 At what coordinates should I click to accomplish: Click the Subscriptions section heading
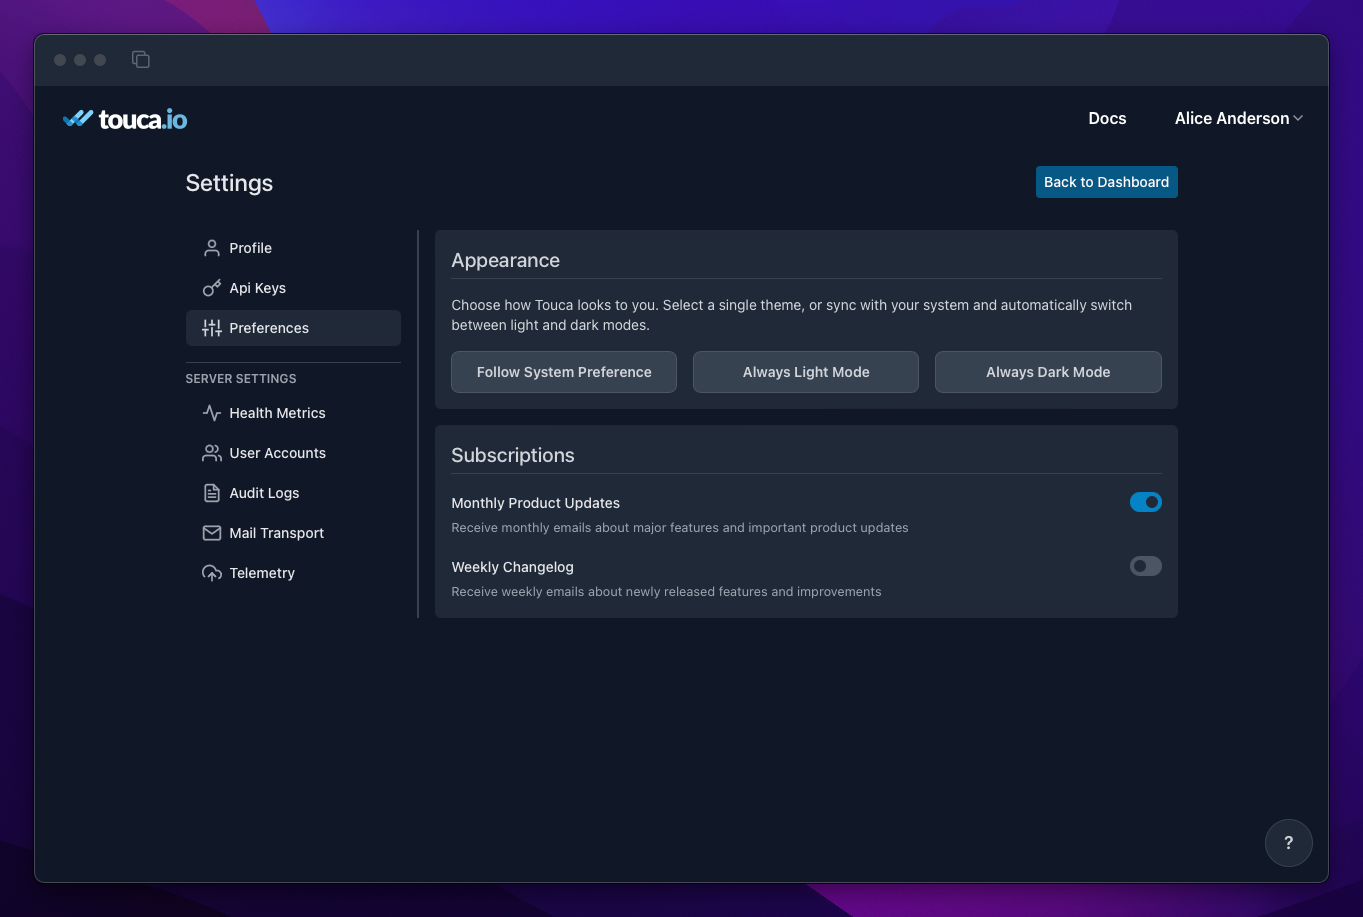tap(513, 455)
